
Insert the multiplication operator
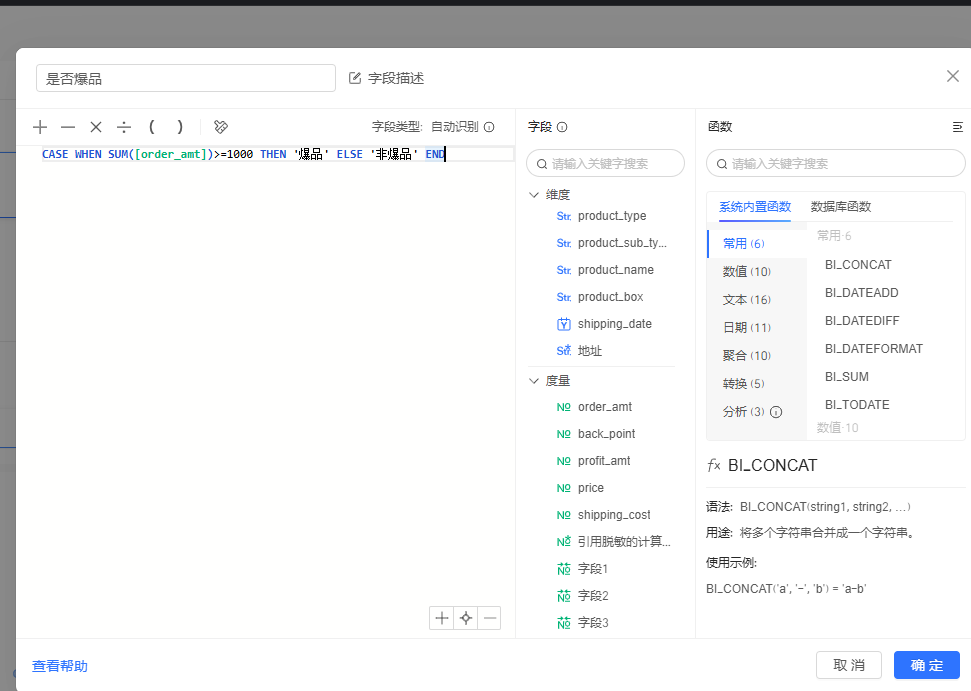[x=95, y=127]
